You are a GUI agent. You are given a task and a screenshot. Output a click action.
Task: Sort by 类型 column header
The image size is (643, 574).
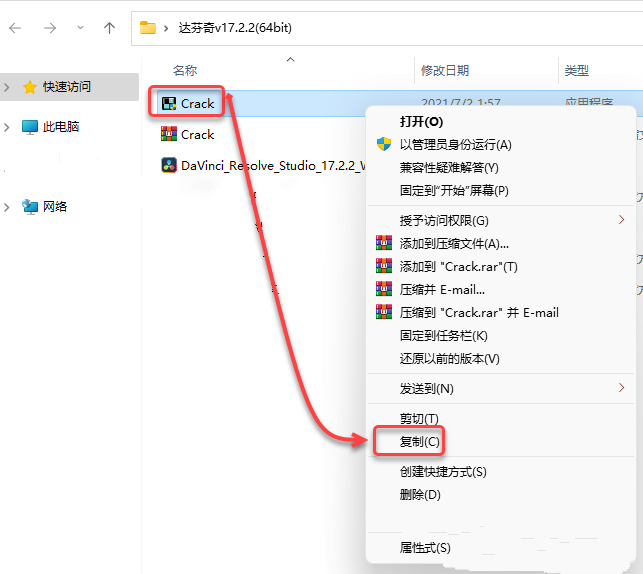[x=577, y=71]
